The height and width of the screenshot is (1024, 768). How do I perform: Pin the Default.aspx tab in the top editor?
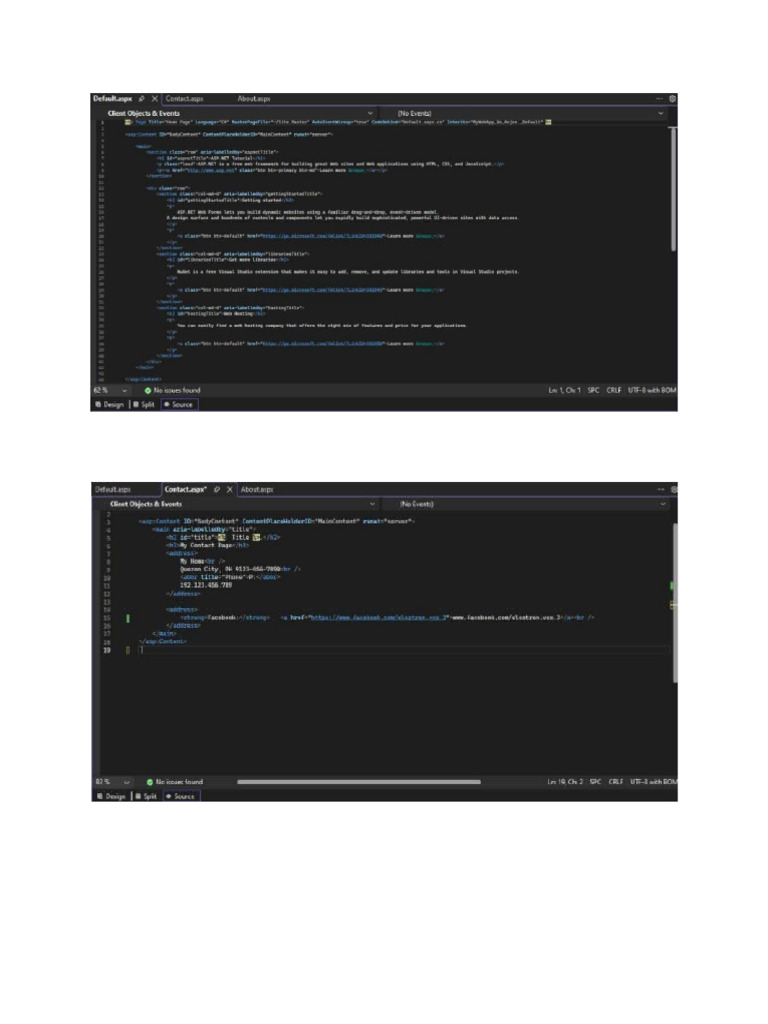coord(142,99)
